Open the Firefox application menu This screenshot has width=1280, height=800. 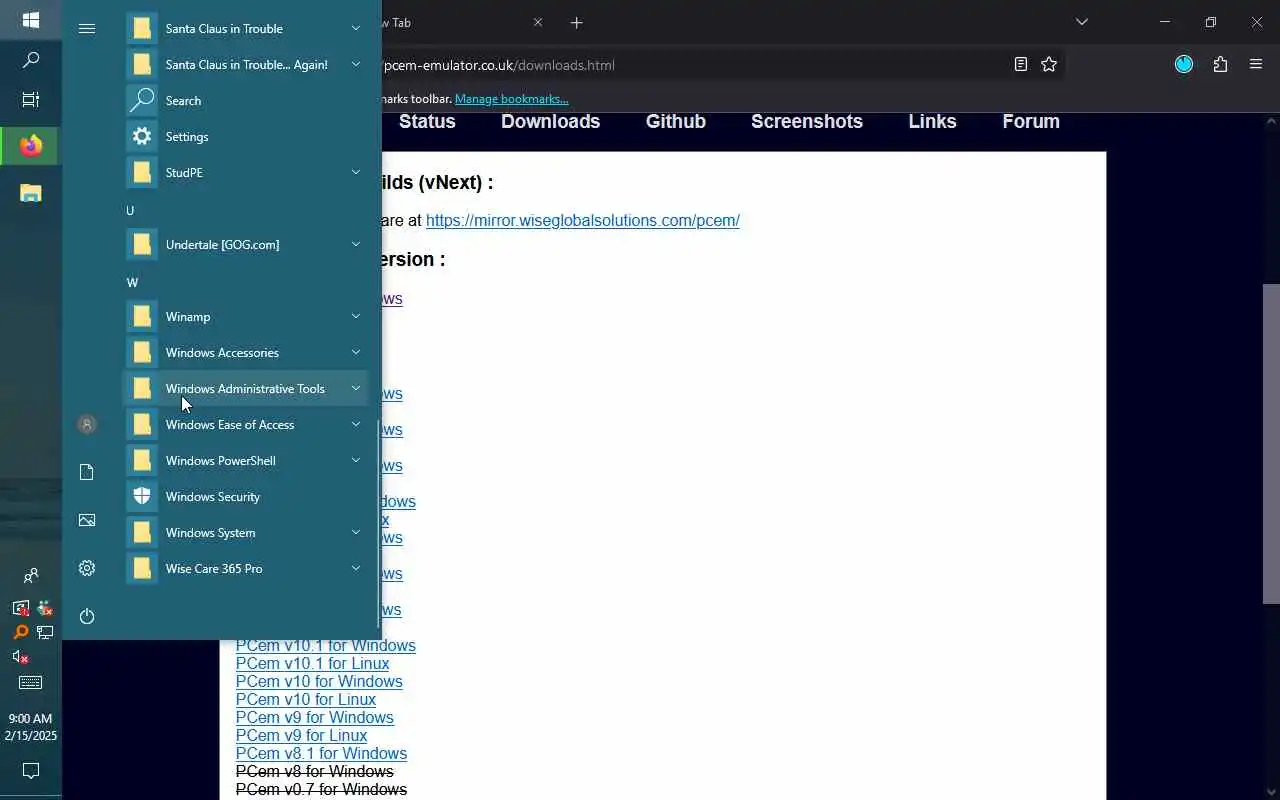coord(1256,64)
